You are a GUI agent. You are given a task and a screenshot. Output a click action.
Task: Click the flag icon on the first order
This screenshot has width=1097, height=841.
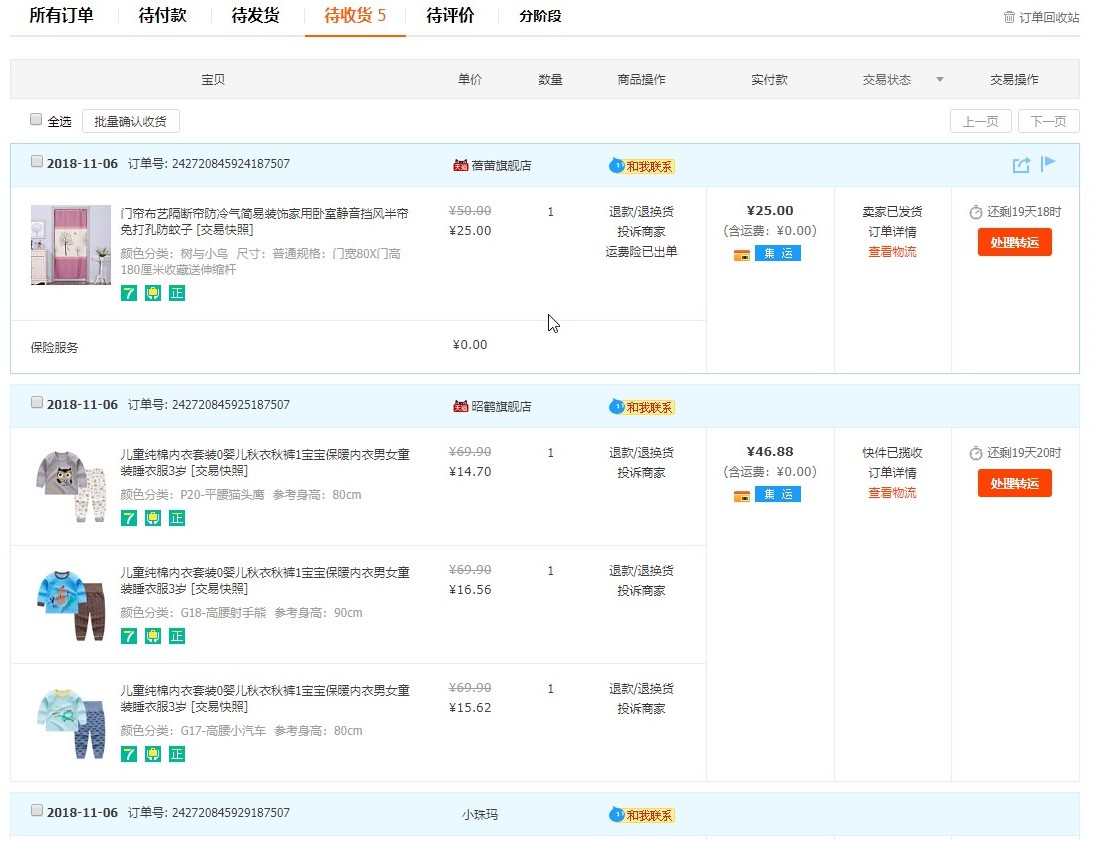click(x=1048, y=164)
